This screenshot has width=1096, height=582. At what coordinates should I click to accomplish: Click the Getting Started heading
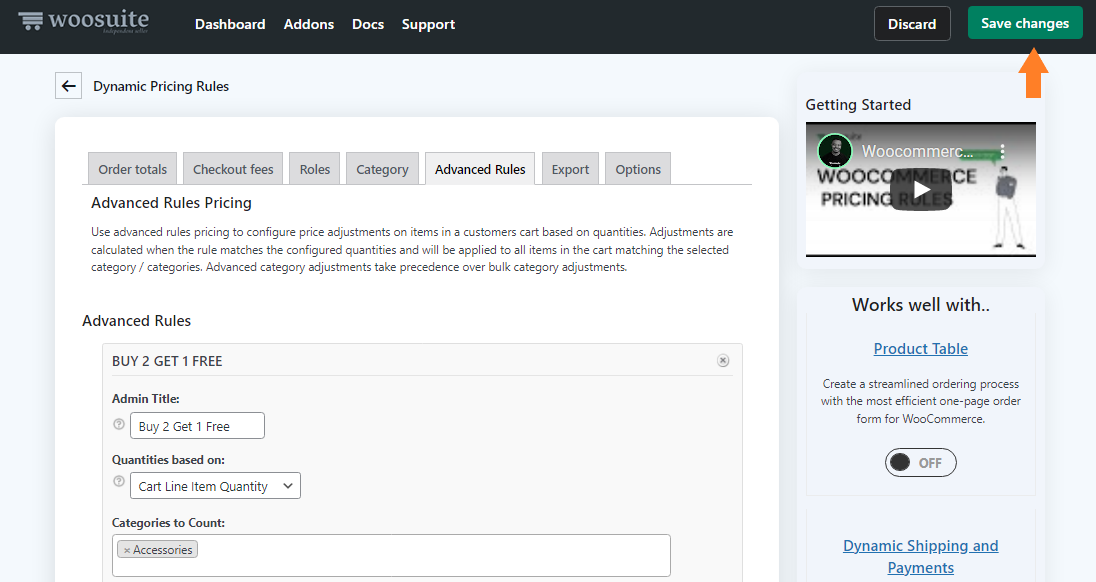point(858,105)
